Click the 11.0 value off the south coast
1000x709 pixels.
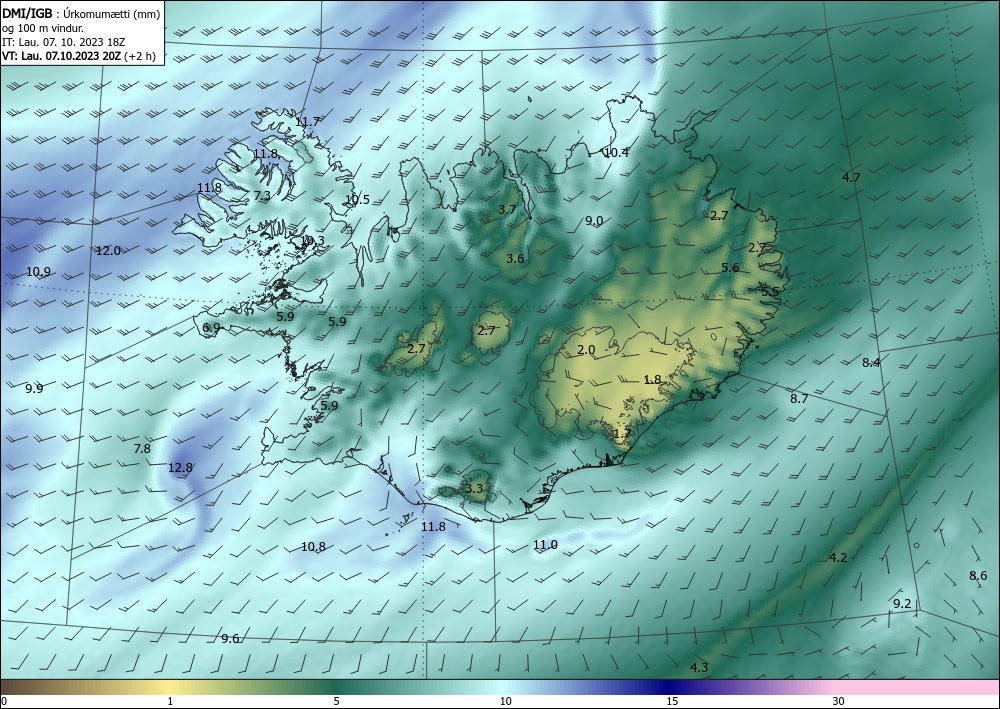coord(545,545)
